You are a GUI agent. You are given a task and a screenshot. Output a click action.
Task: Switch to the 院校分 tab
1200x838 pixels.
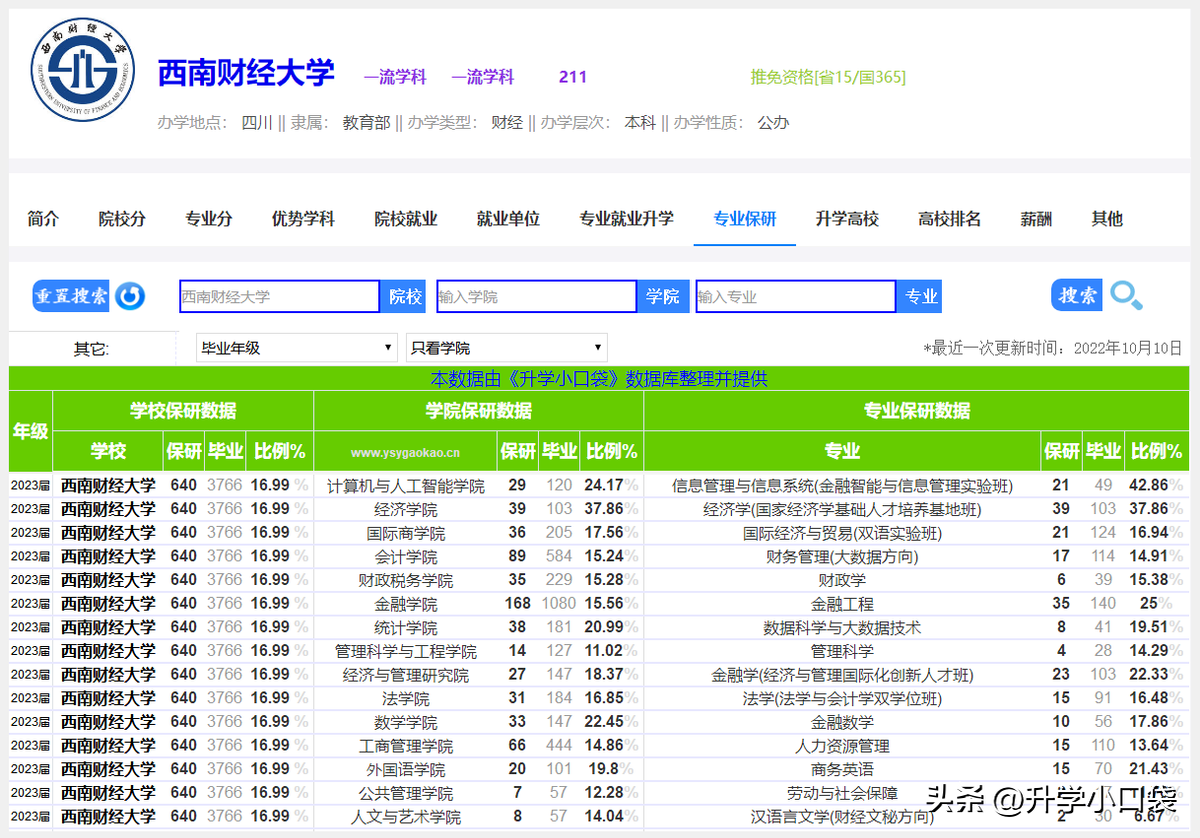[122, 219]
